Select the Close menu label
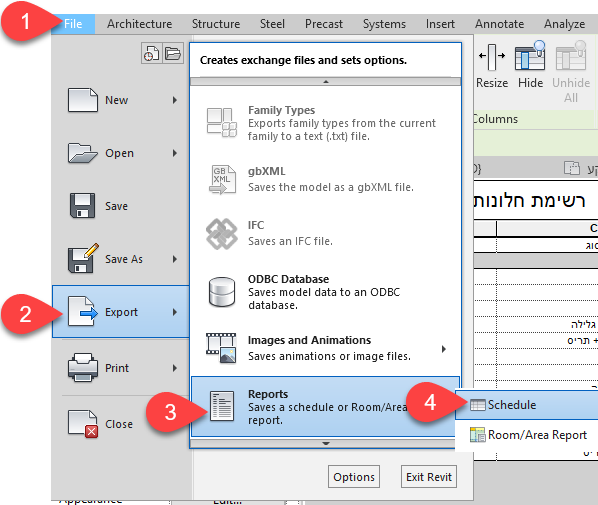Screen dimensions: 598x505 coord(119,424)
